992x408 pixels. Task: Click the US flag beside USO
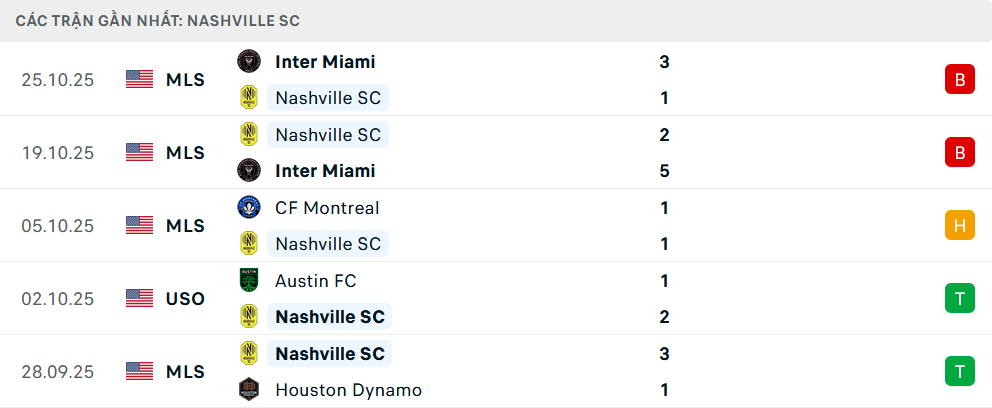click(x=140, y=298)
